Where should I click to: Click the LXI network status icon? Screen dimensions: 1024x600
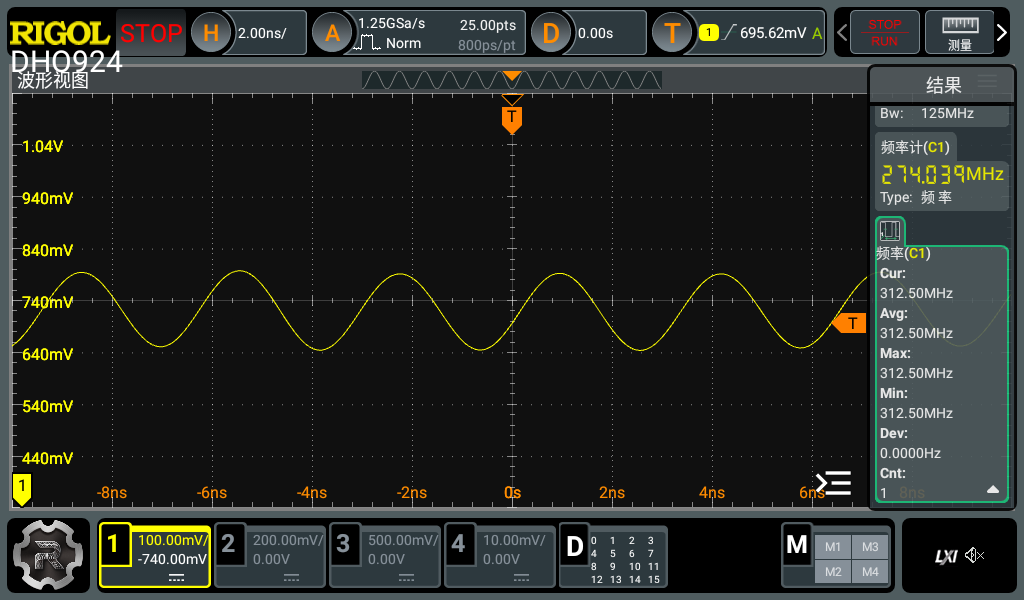click(946, 556)
